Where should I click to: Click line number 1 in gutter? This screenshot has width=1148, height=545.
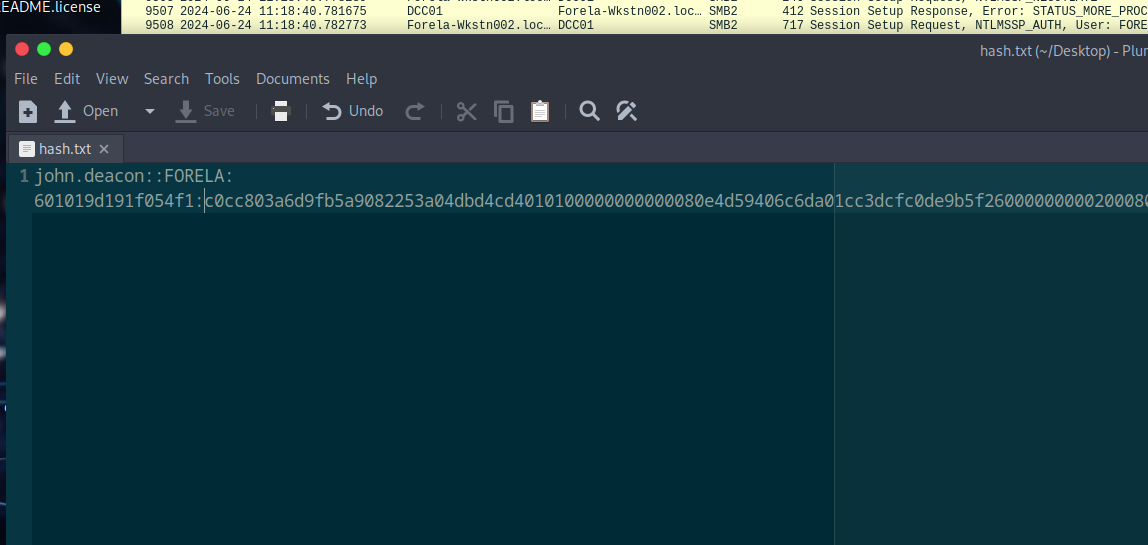click(x=24, y=177)
